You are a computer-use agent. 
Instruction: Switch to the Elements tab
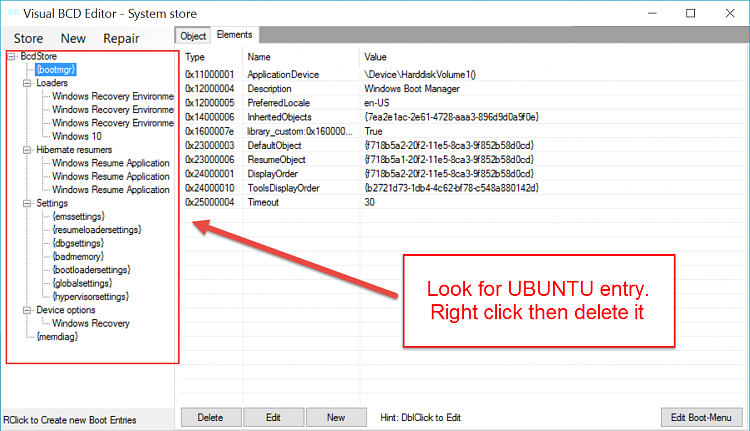pos(234,34)
